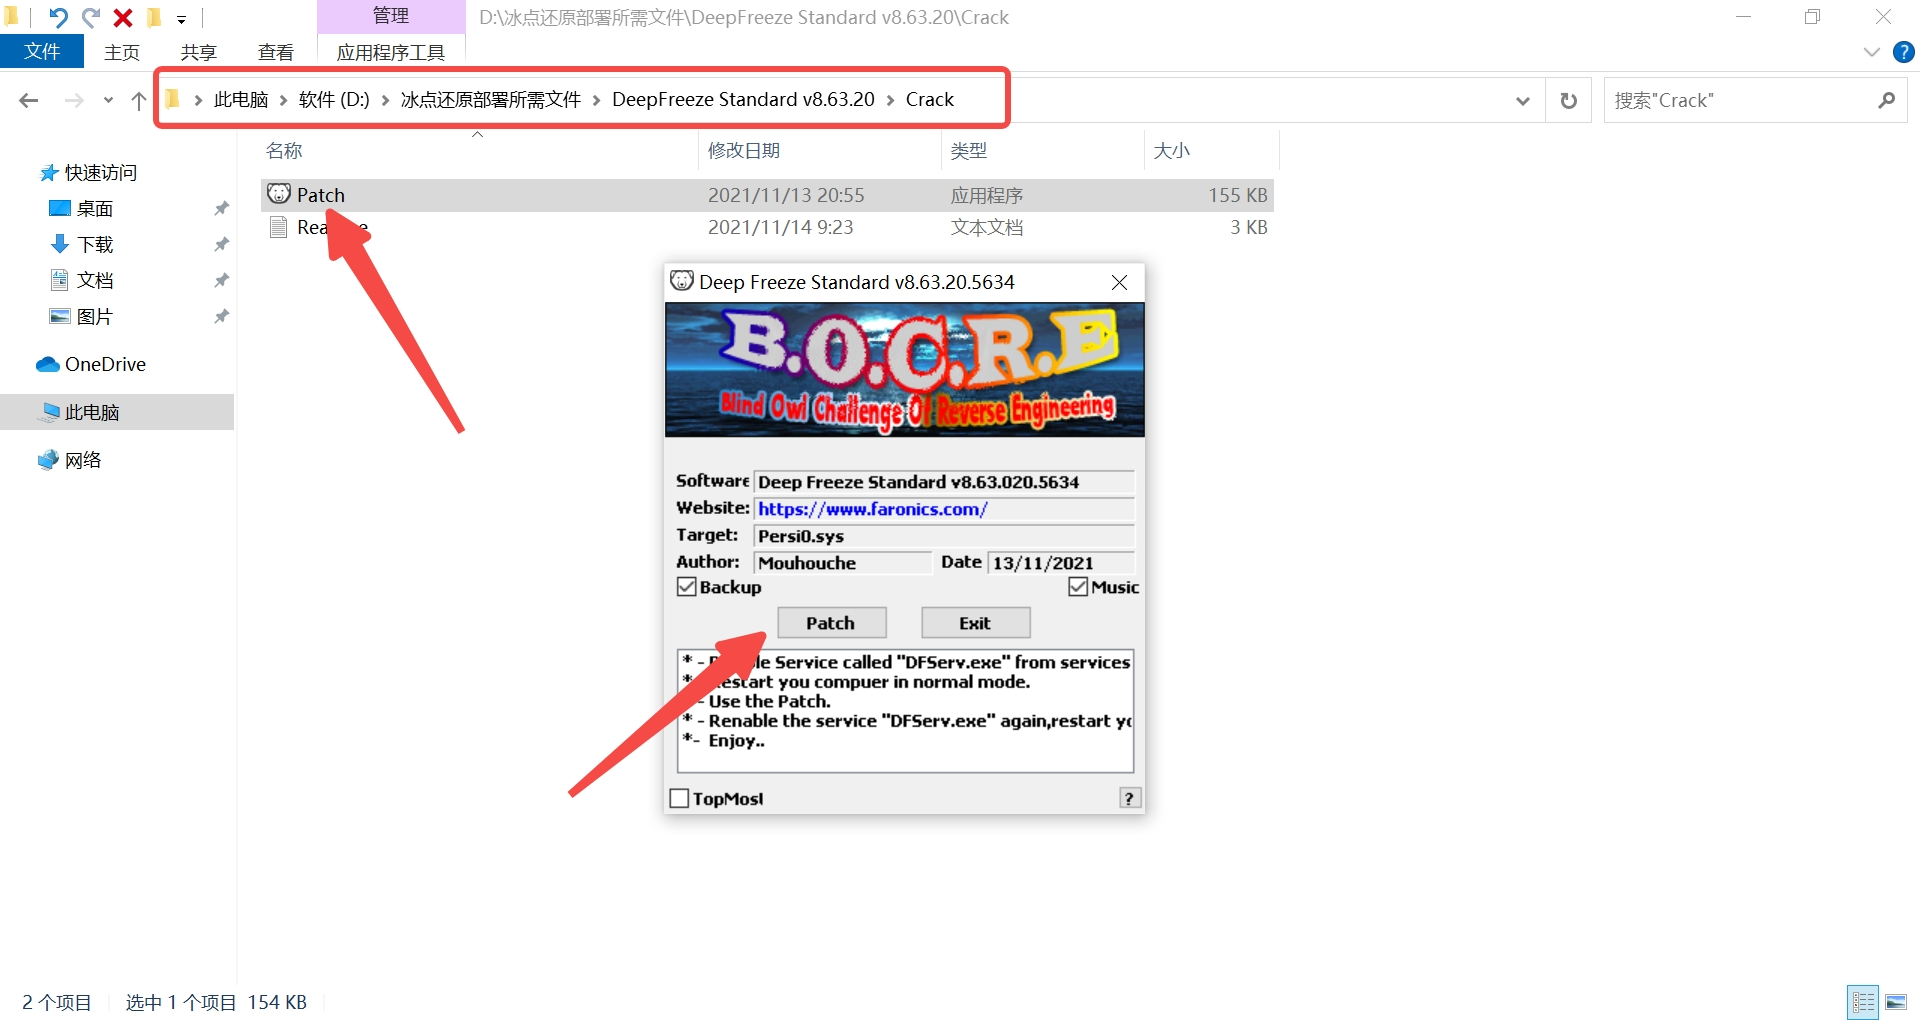
Task: Go up one folder level
Action: click(138, 100)
